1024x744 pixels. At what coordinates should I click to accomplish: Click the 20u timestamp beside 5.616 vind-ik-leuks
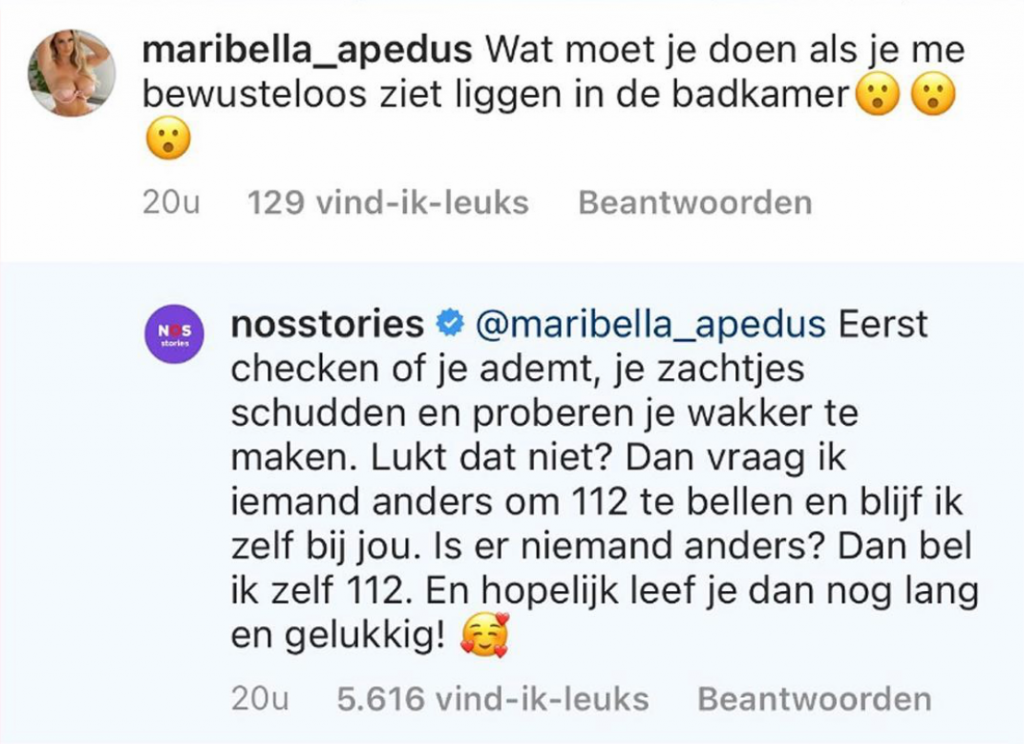(258, 698)
